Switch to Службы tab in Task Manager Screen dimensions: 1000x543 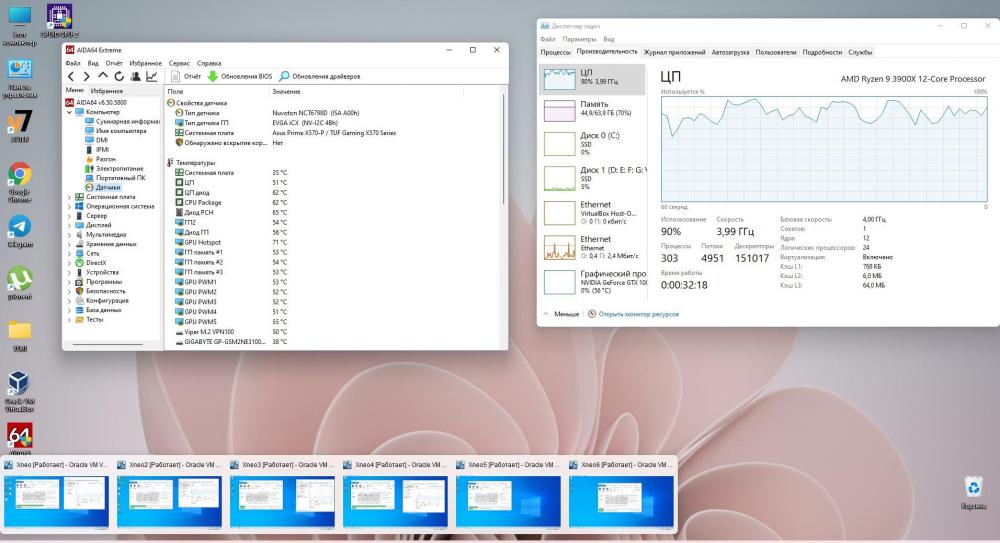click(x=860, y=52)
